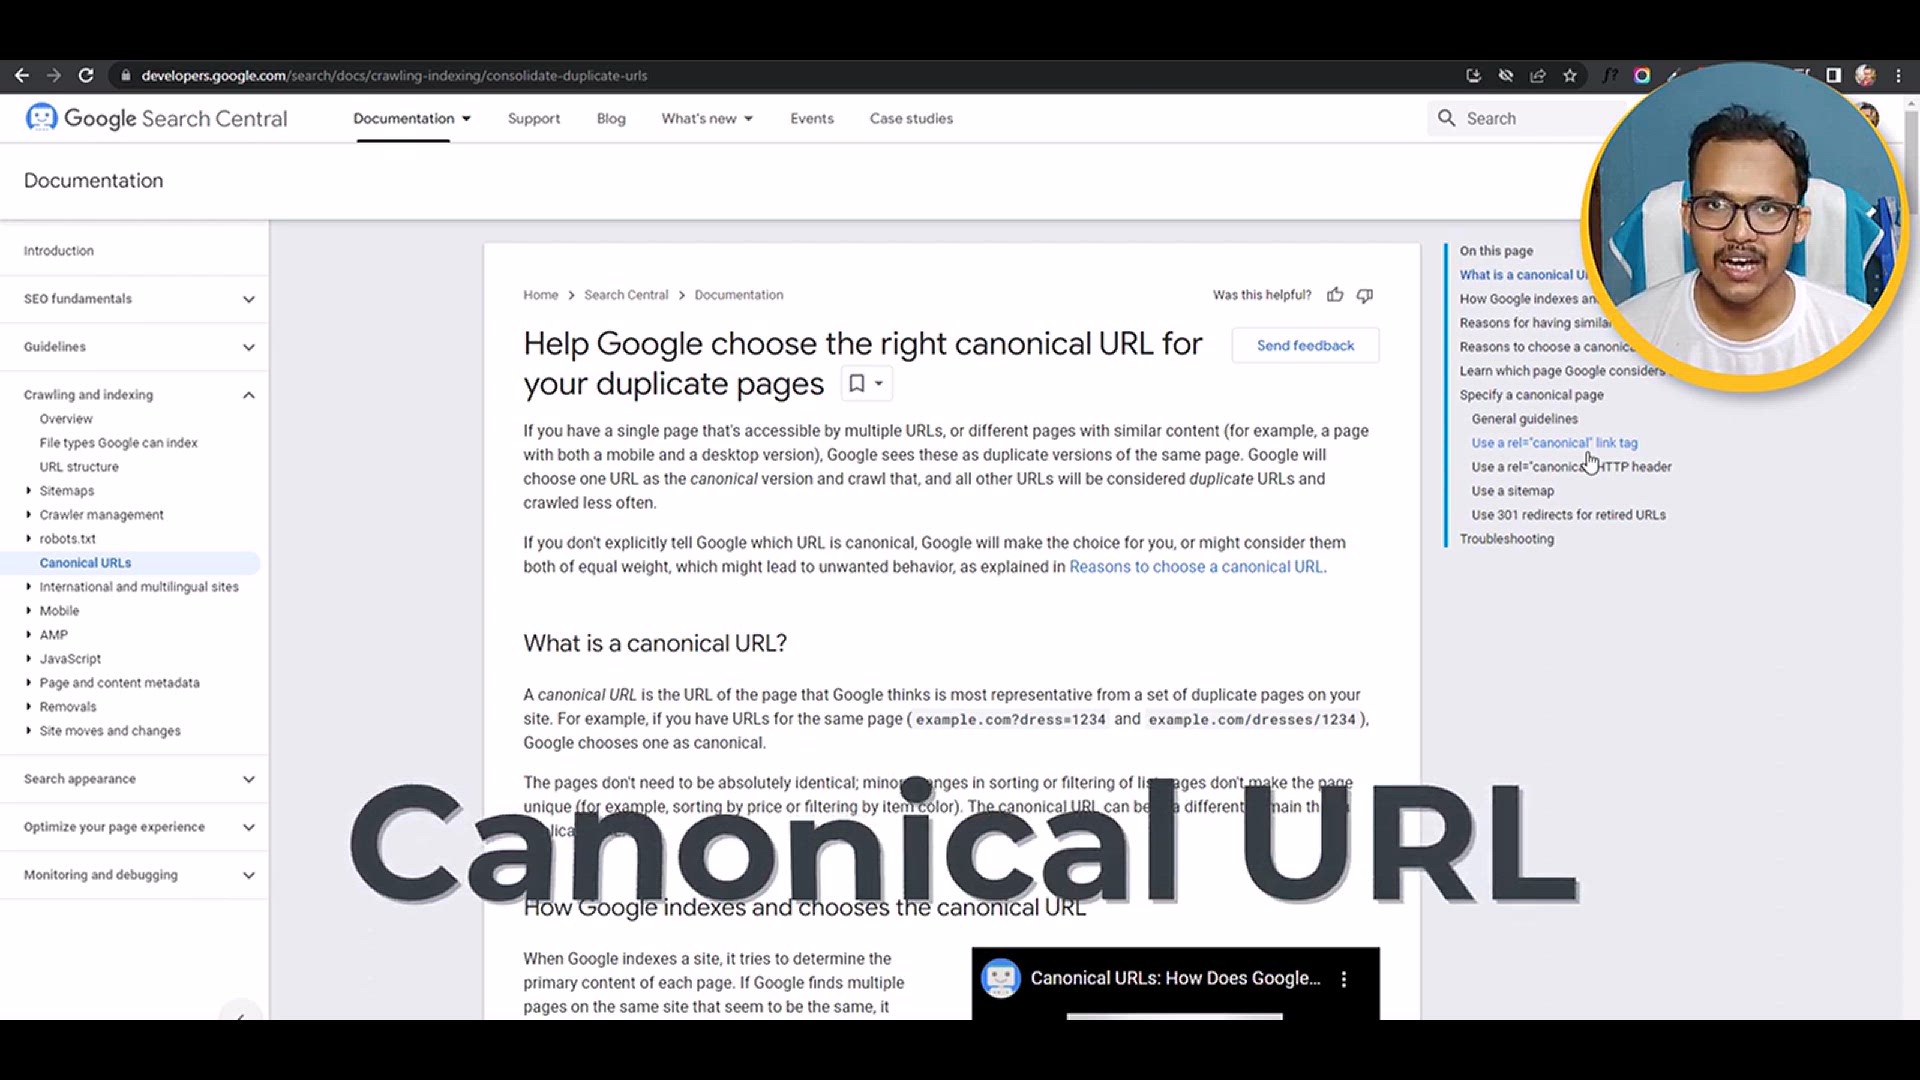The image size is (1920, 1080).
Task: Select Introduction in the left sidebar
Action: click(59, 251)
